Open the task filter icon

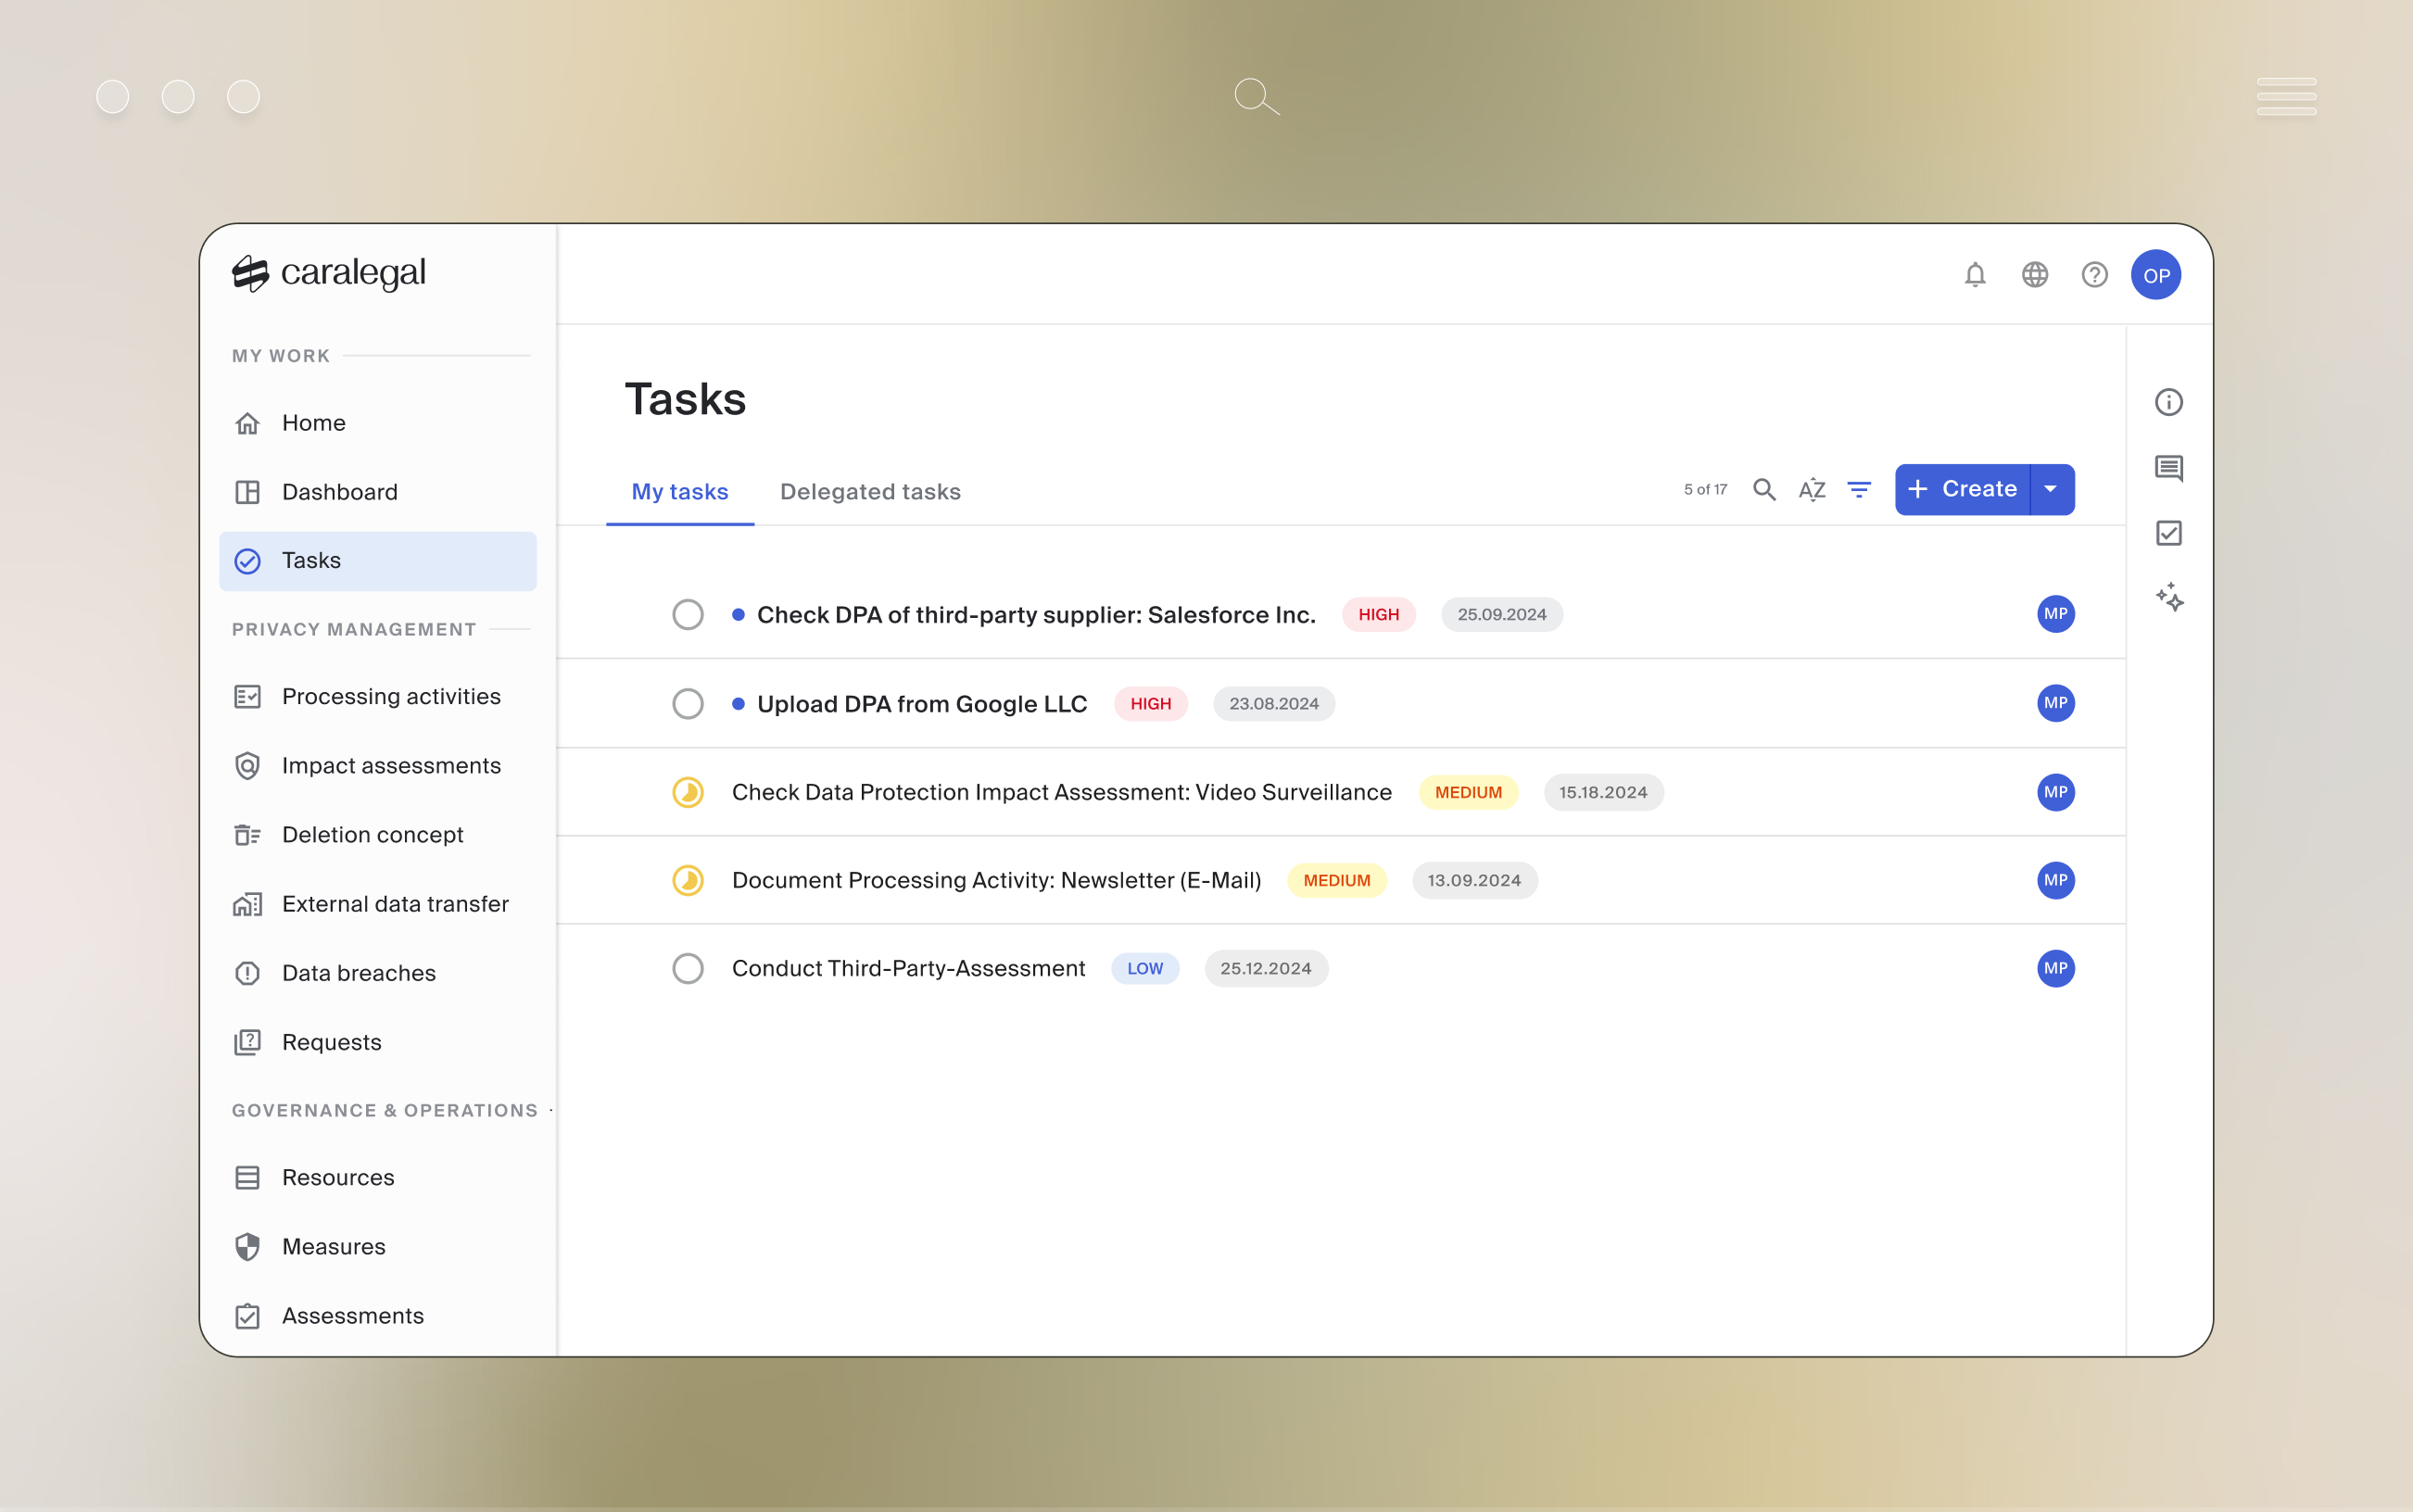click(x=1858, y=489)
